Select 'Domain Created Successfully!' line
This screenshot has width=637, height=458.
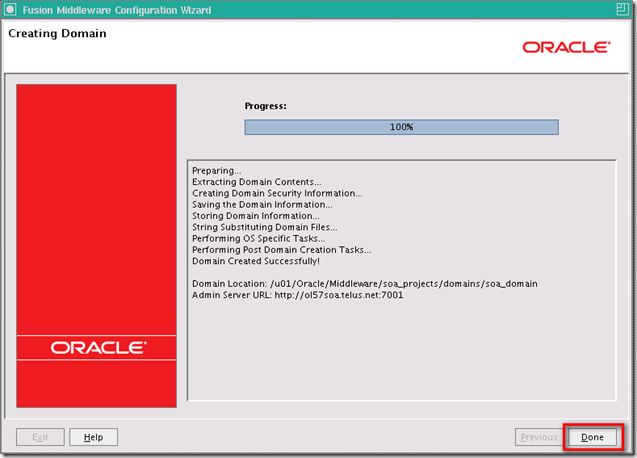(256, 261)
